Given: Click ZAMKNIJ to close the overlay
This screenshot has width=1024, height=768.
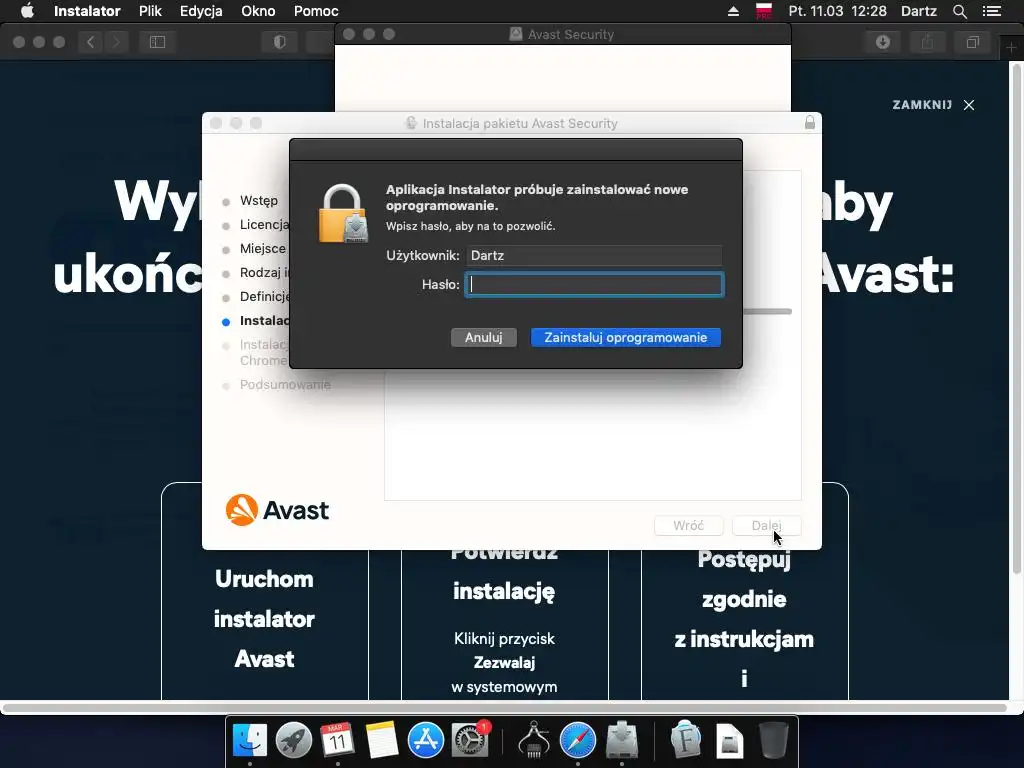Looking at the screenshot, I should coord(933,105).
